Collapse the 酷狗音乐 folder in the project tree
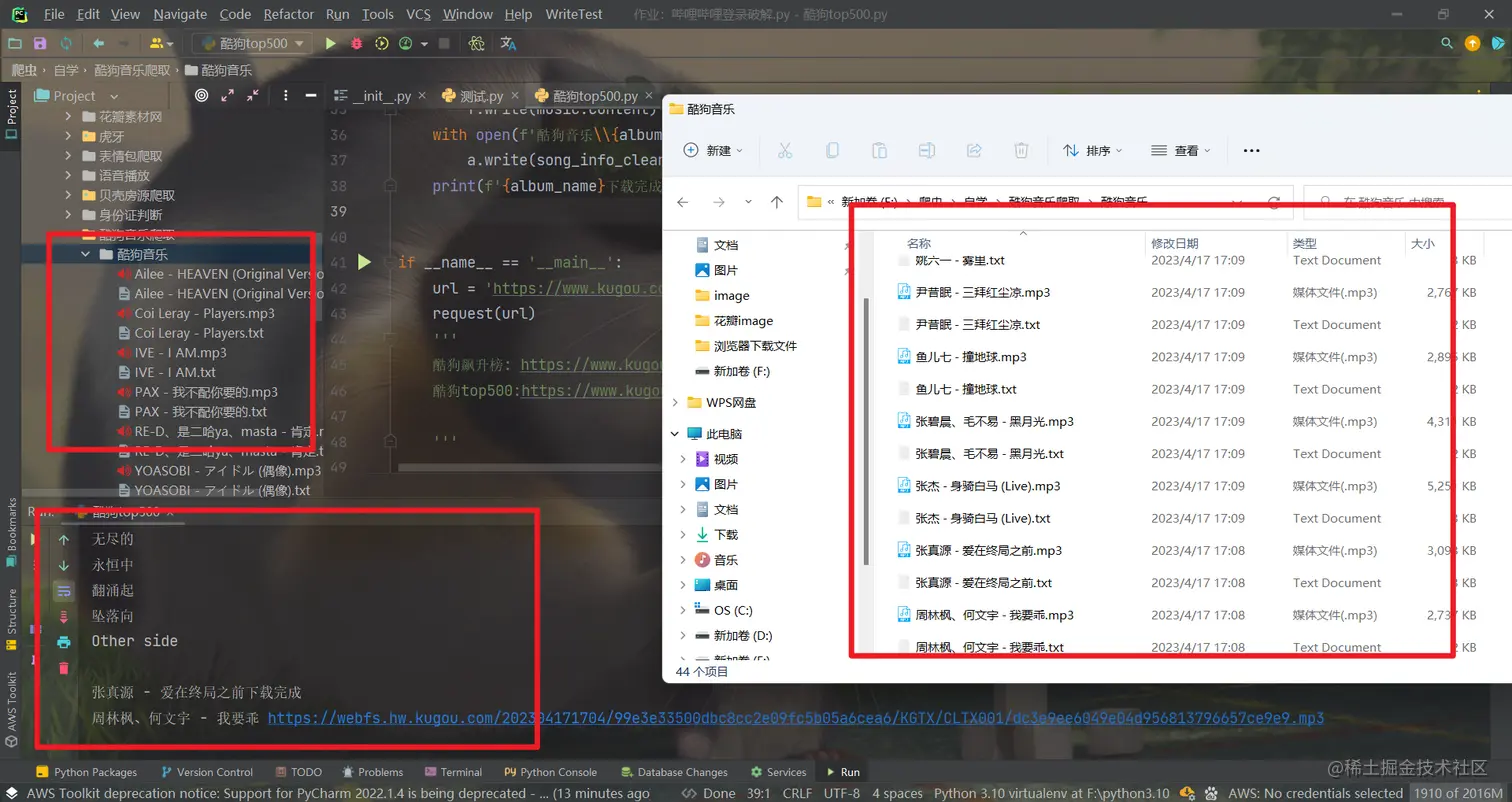This screenshot has height=802, width=1512. pos(87,254)
